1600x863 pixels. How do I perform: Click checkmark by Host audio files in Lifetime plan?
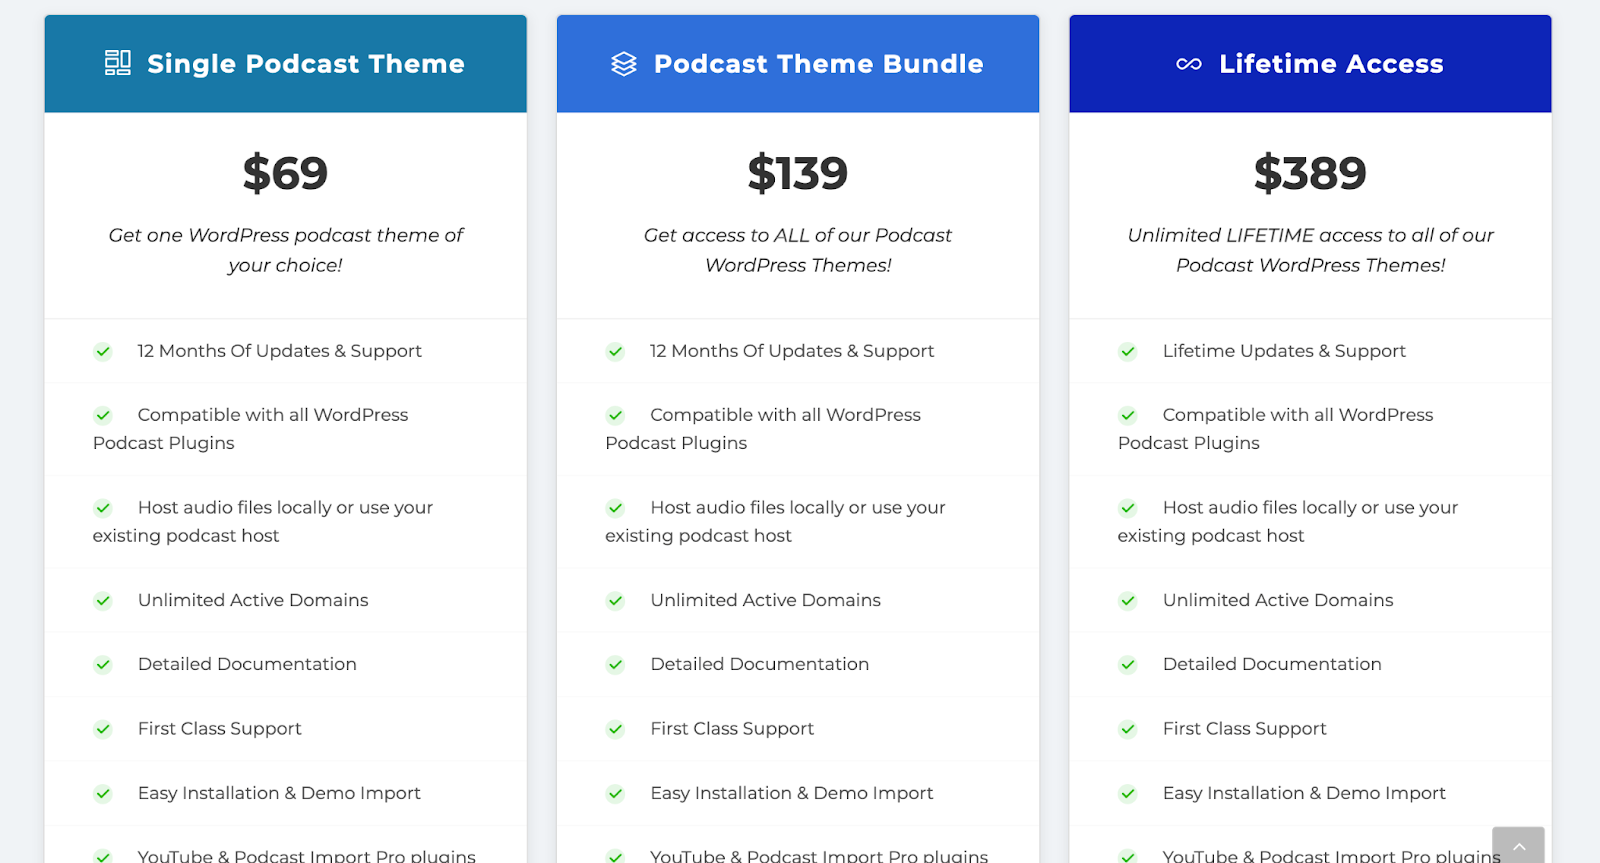1128,508
